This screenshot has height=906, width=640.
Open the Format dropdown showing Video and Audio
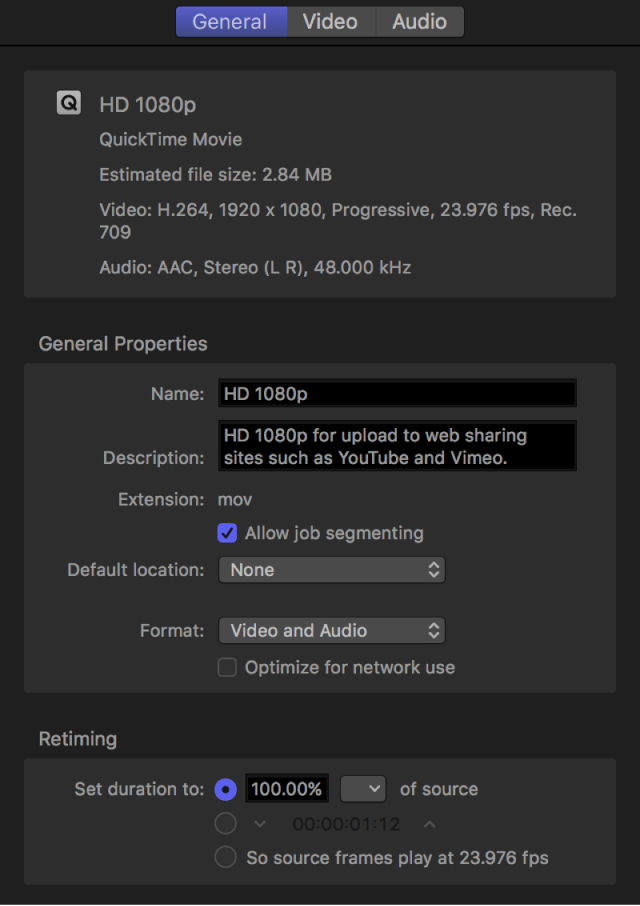tap(331, 630)
